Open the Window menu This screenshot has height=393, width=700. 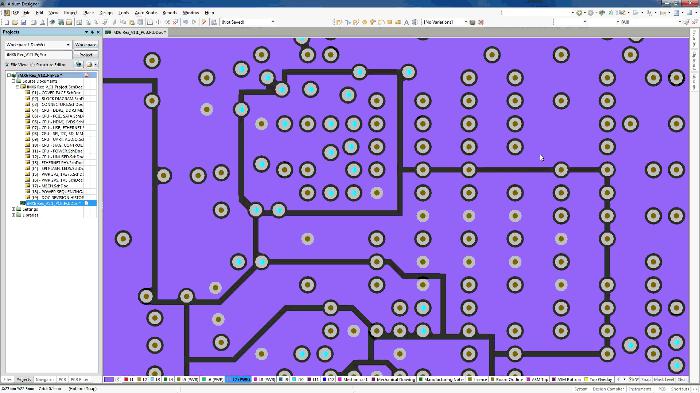coord(191,13)
